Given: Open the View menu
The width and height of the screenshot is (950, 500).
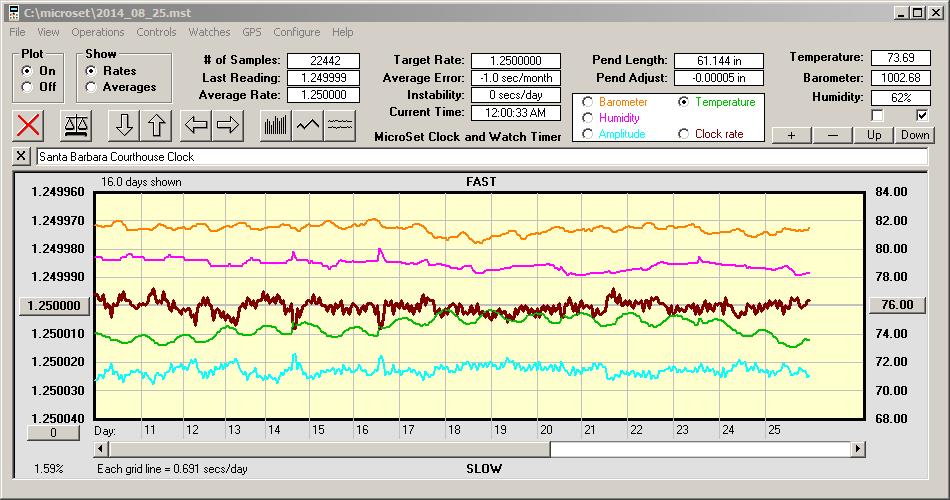Looking at the screenshot, I should click(x=48, y=32).
